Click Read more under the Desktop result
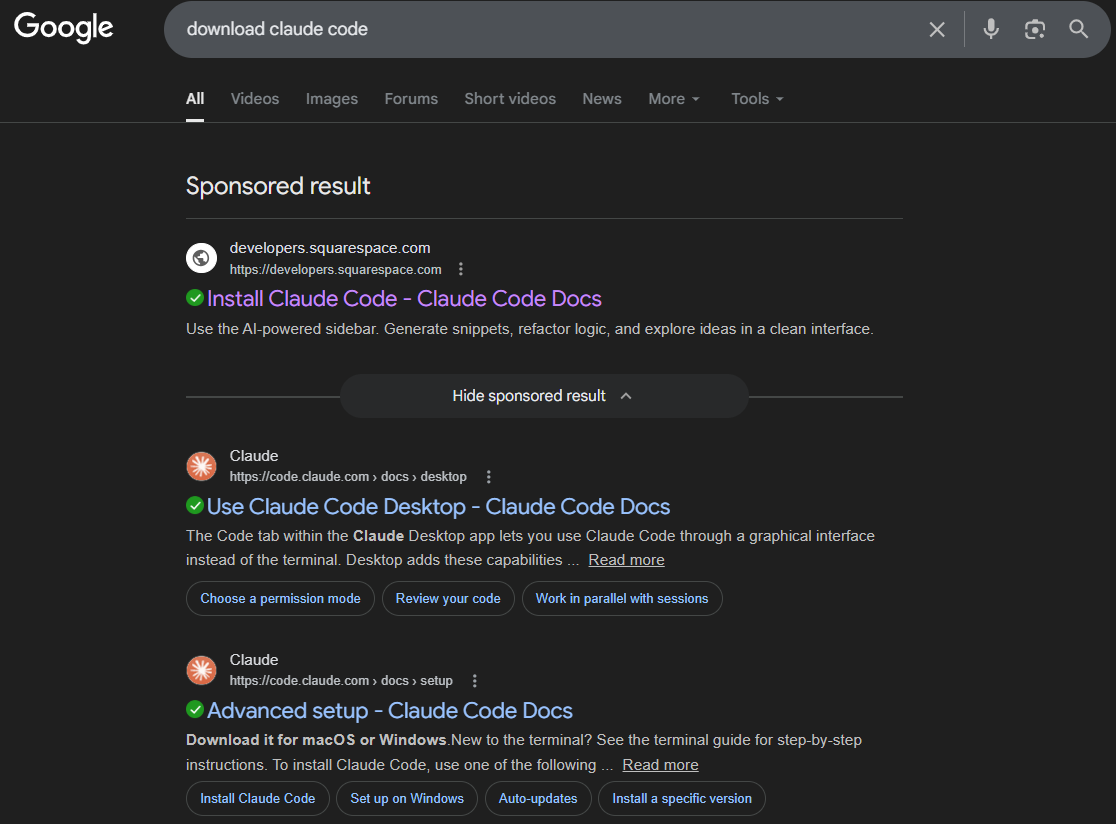The width and height of the screenshot is (1116, 824). pyautogui.click(x=626, y=559)
